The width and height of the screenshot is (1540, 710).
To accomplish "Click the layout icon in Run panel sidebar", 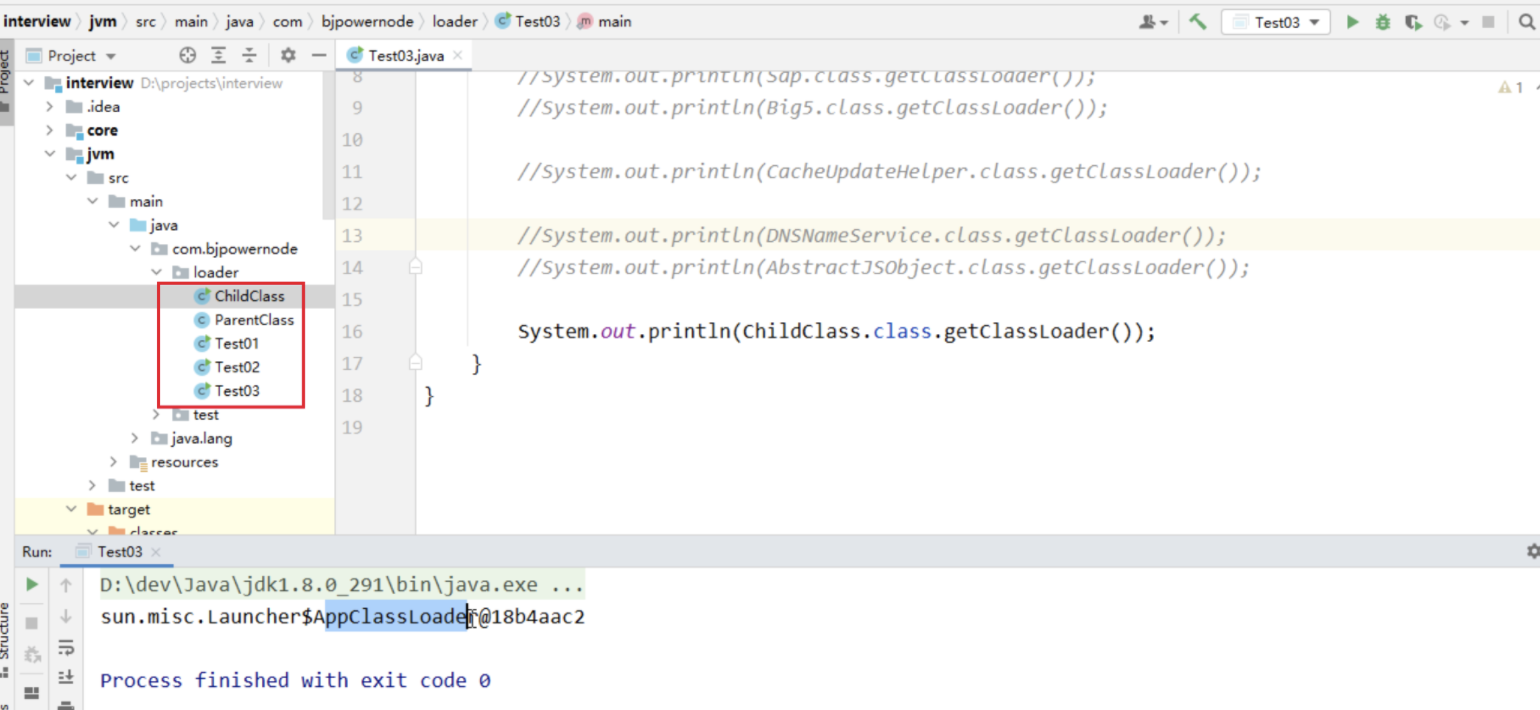I will coord(32,692).
